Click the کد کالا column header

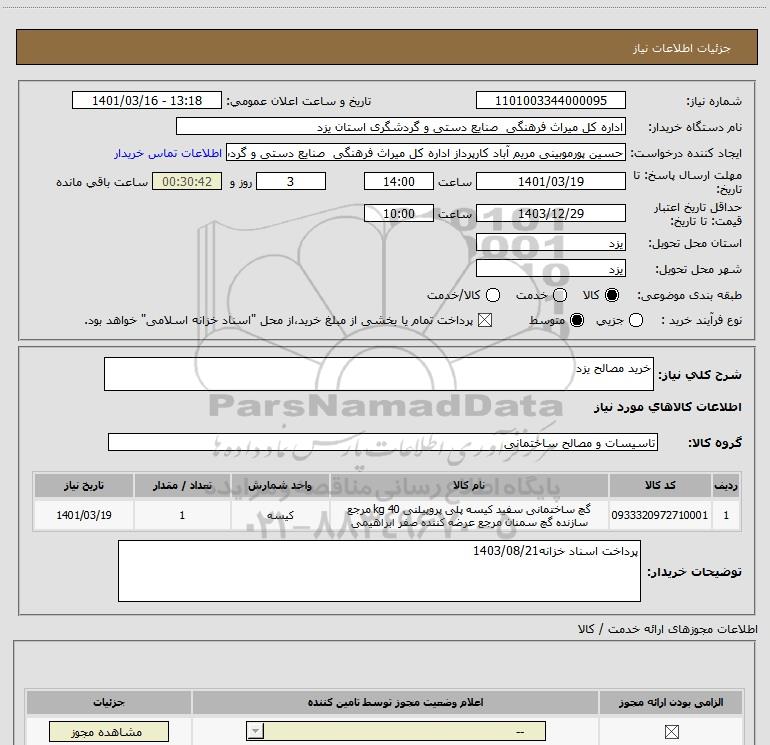click(660, 485)
